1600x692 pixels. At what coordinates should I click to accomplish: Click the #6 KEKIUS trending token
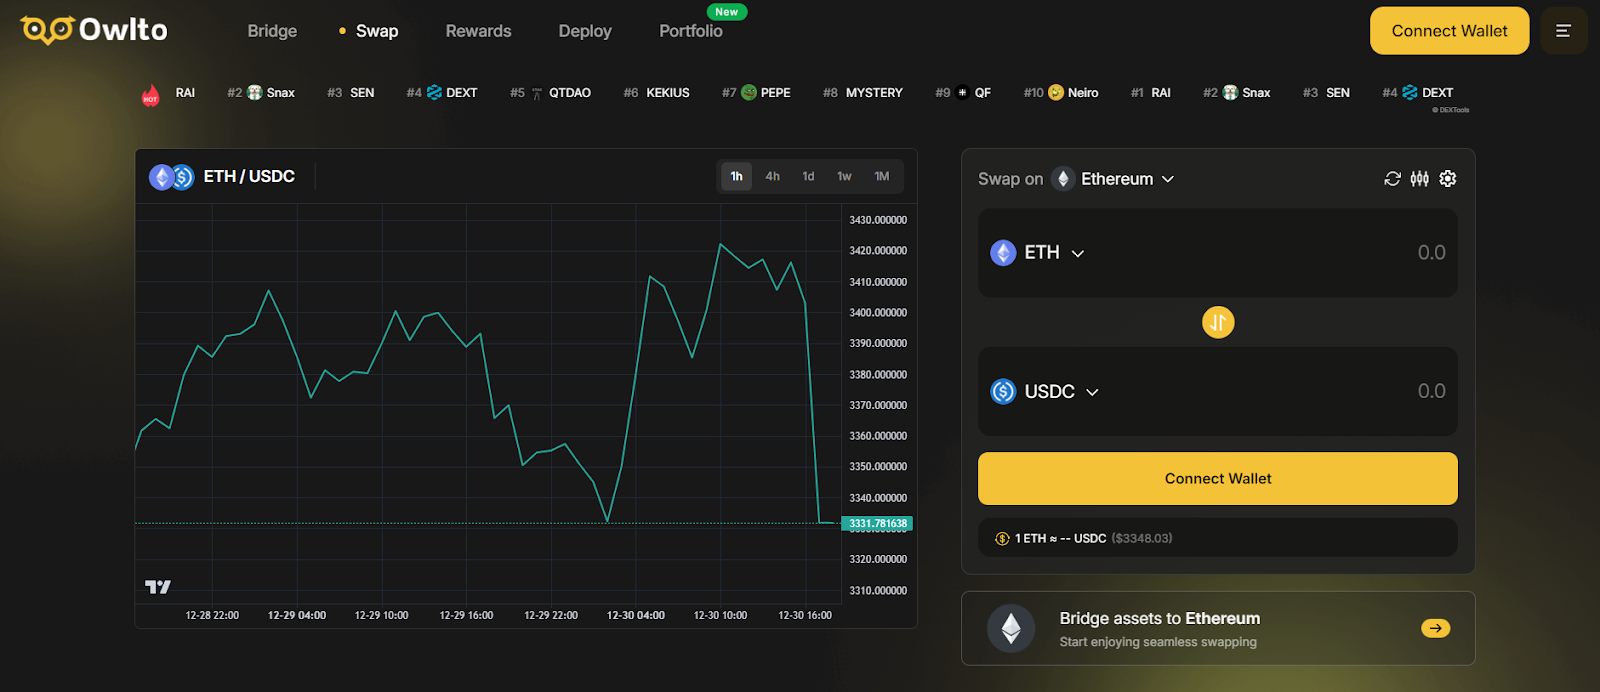click(x=656, y=93)
